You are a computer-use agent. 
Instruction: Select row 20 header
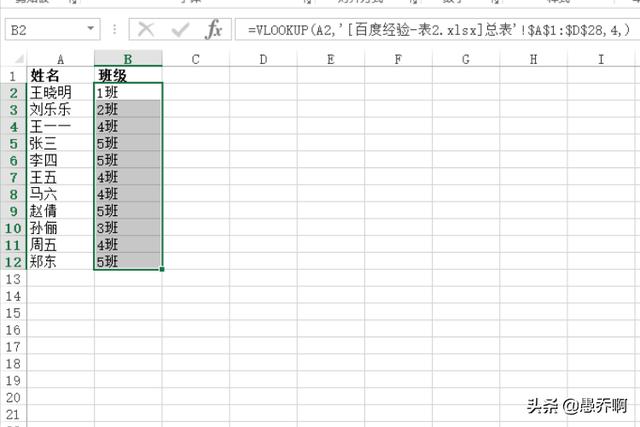[12, 397]
